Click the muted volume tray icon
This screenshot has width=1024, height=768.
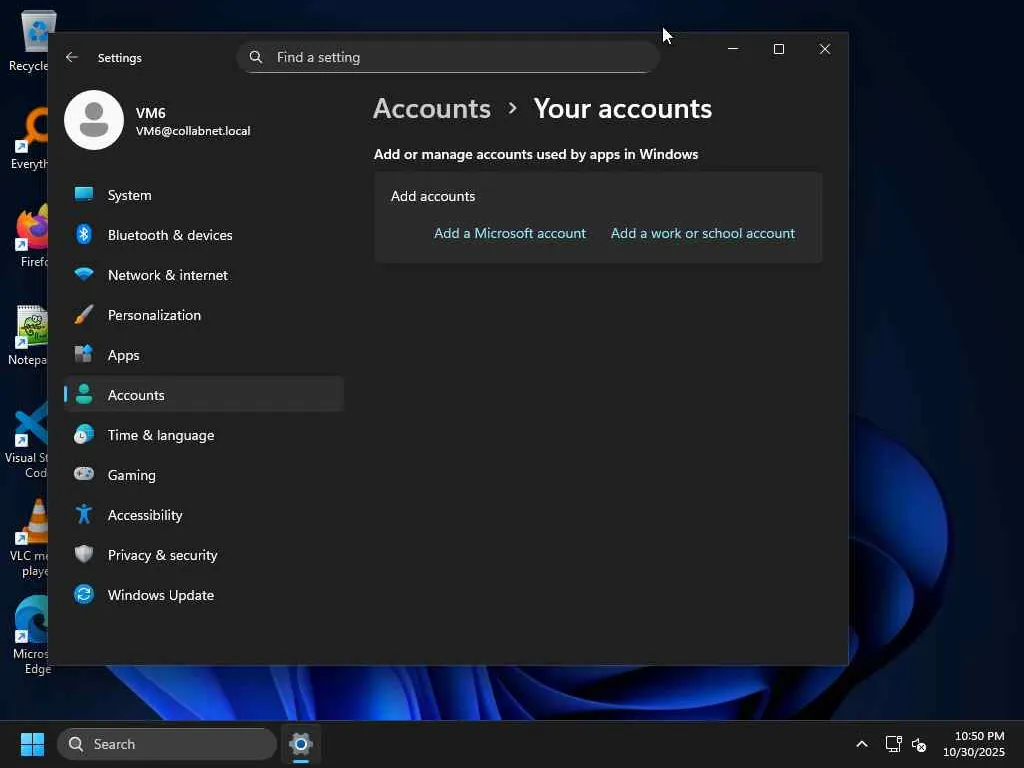(919, 744)
